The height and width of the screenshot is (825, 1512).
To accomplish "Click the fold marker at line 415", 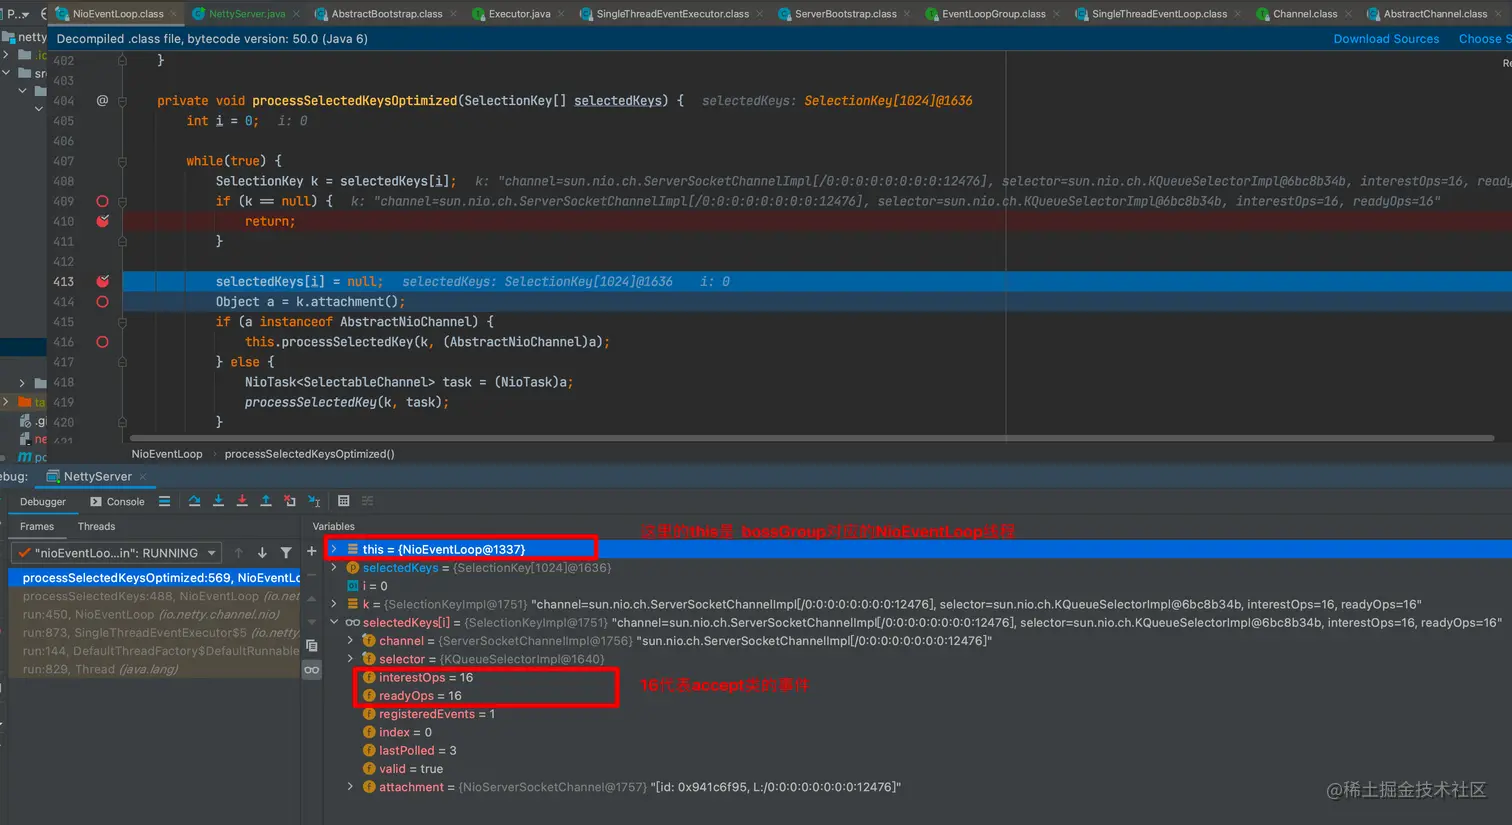I will (x=122, y=322).
